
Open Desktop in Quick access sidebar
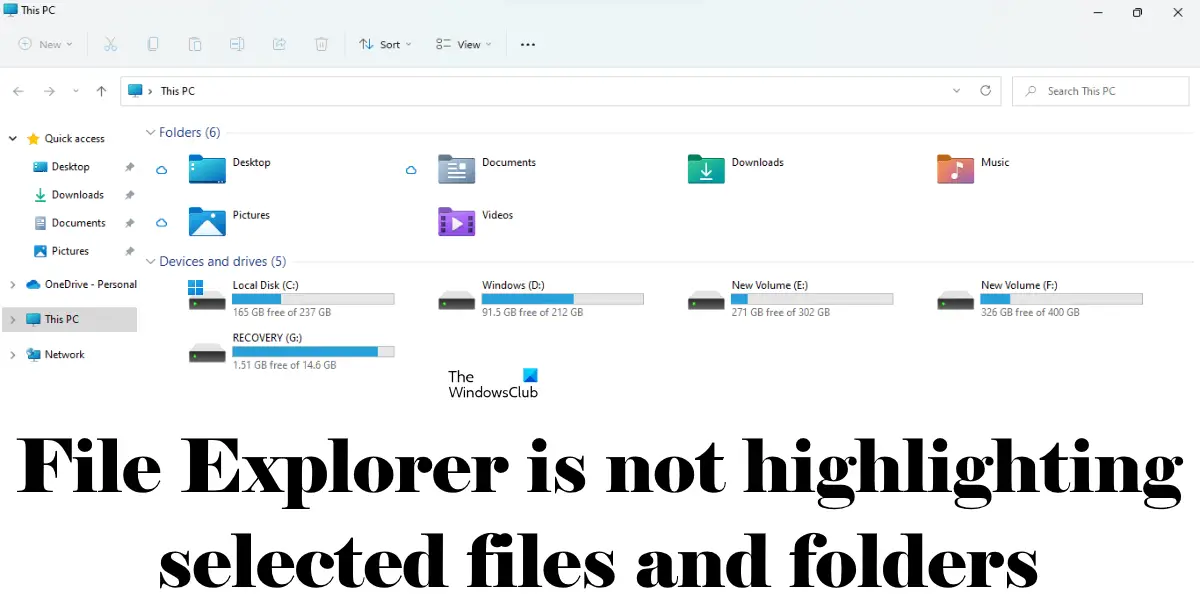(70, 167)
